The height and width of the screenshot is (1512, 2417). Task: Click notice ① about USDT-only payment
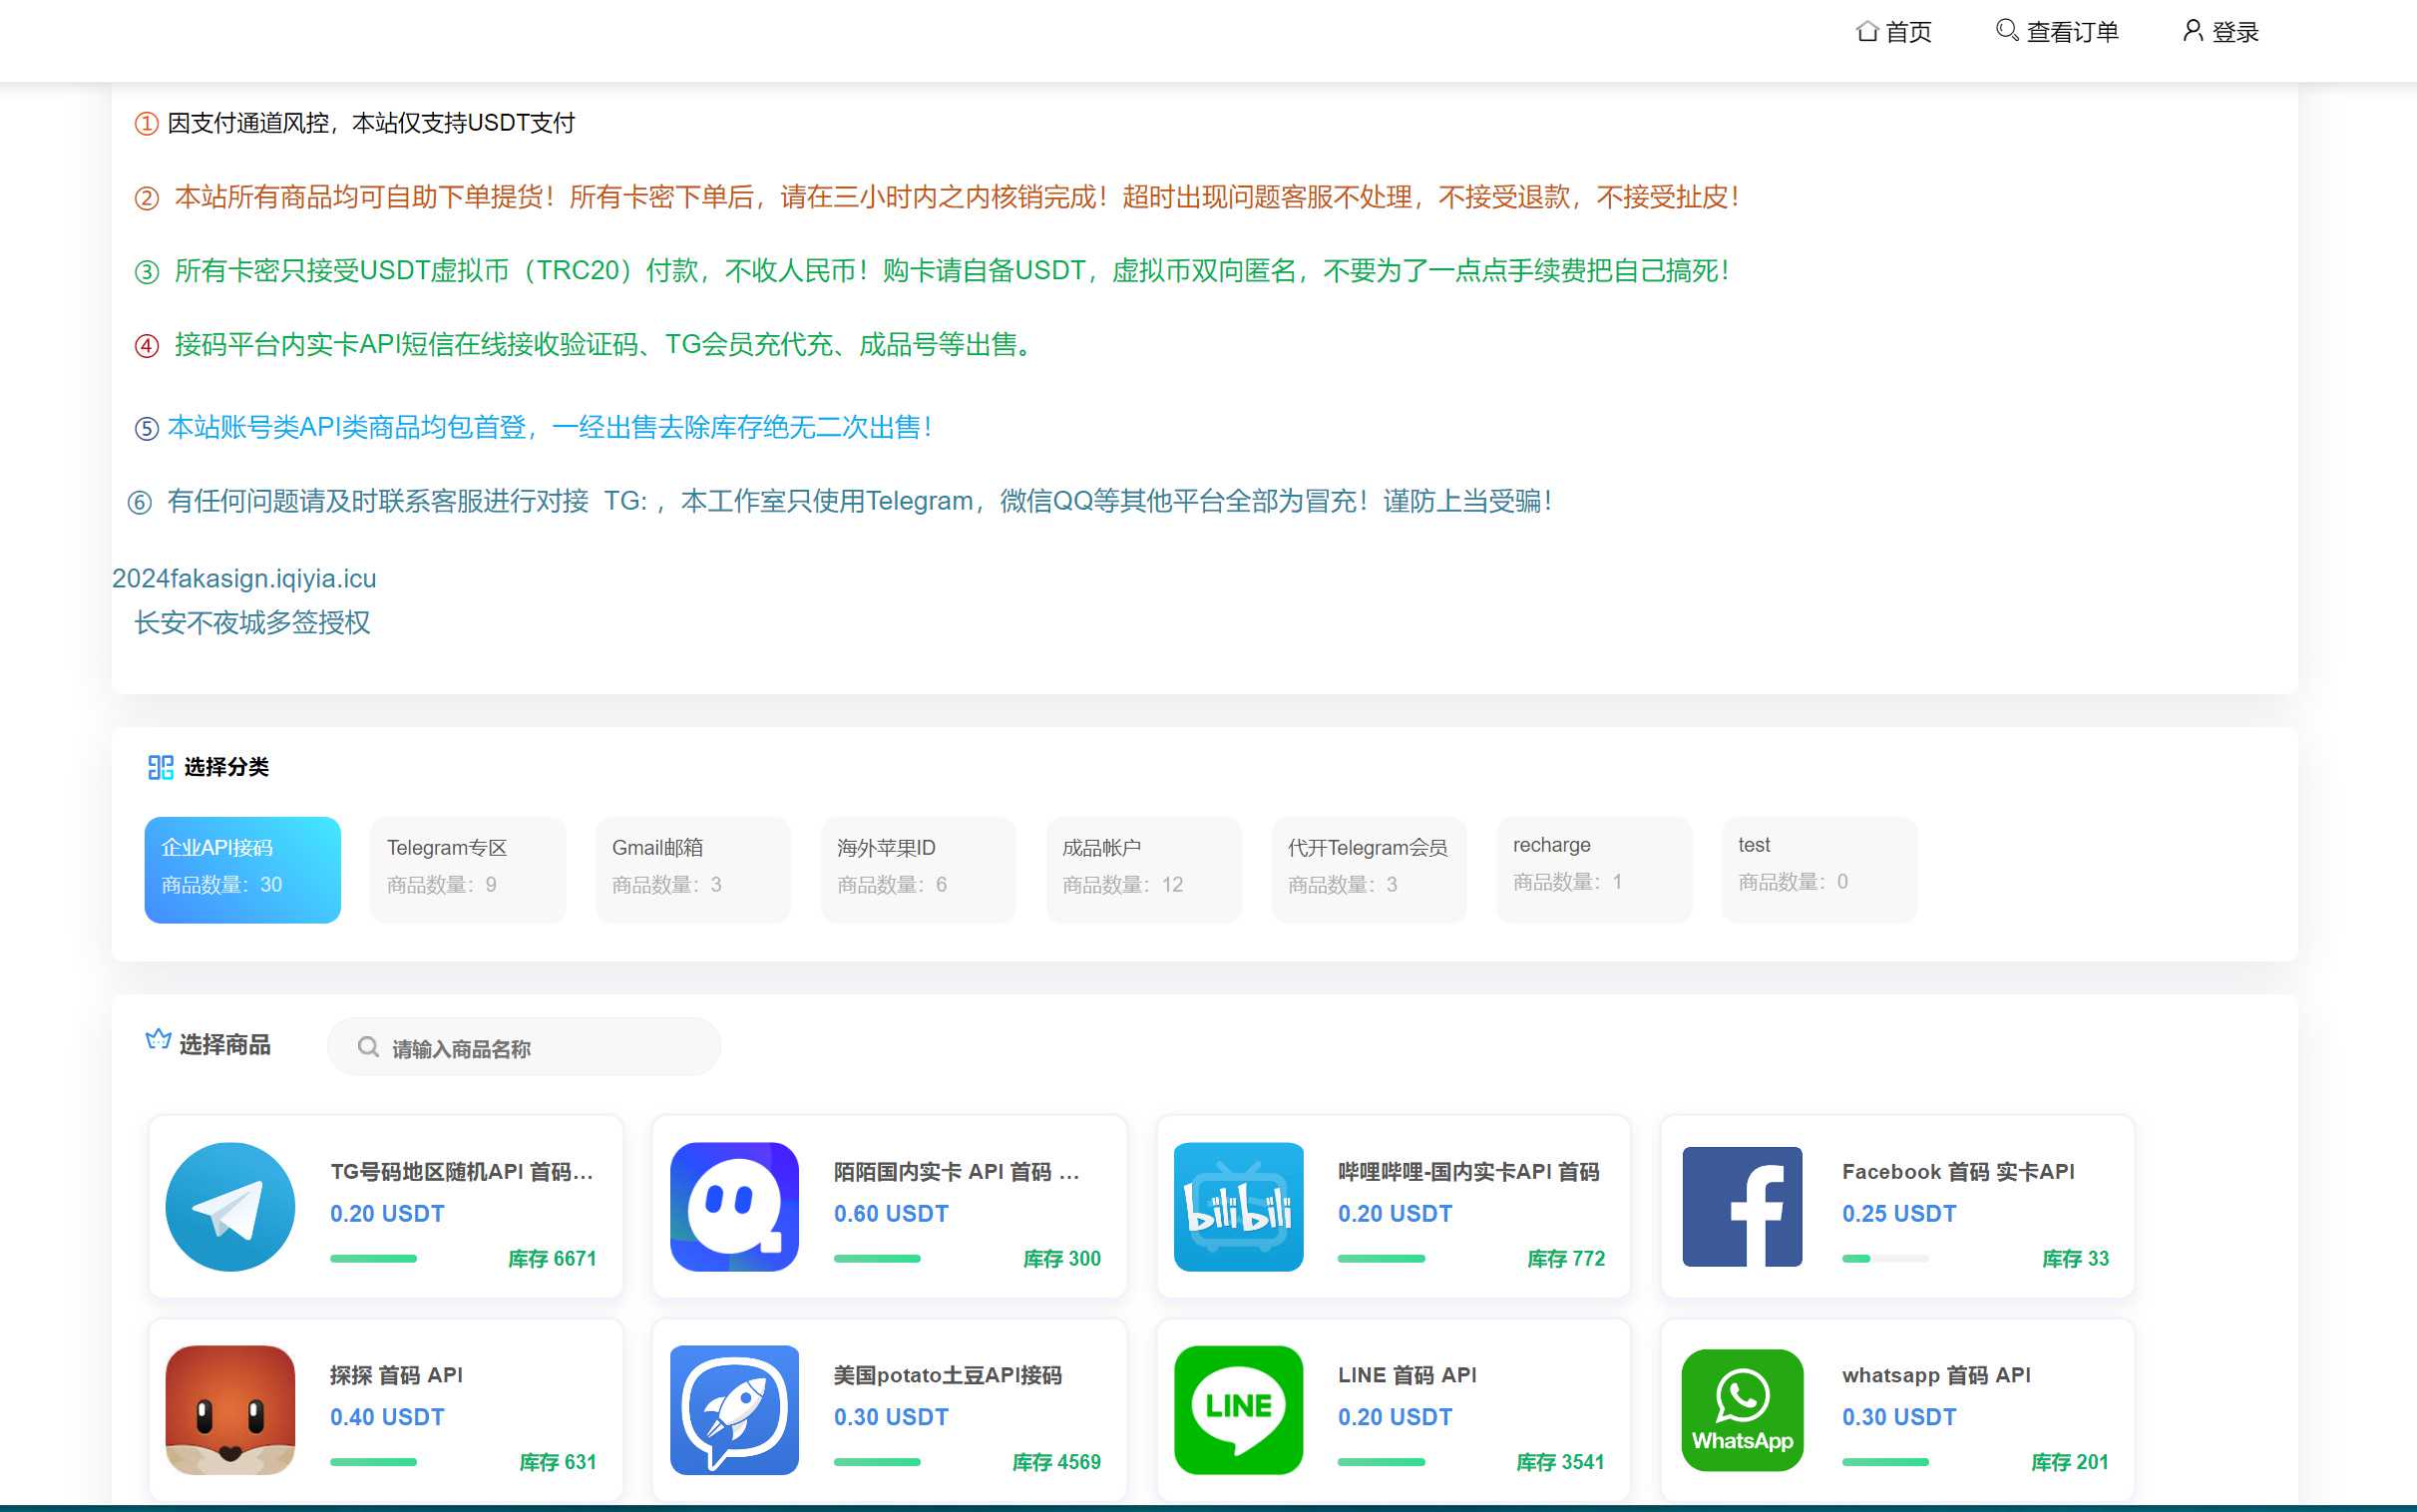pyautogui.click(x=355, y=123)
